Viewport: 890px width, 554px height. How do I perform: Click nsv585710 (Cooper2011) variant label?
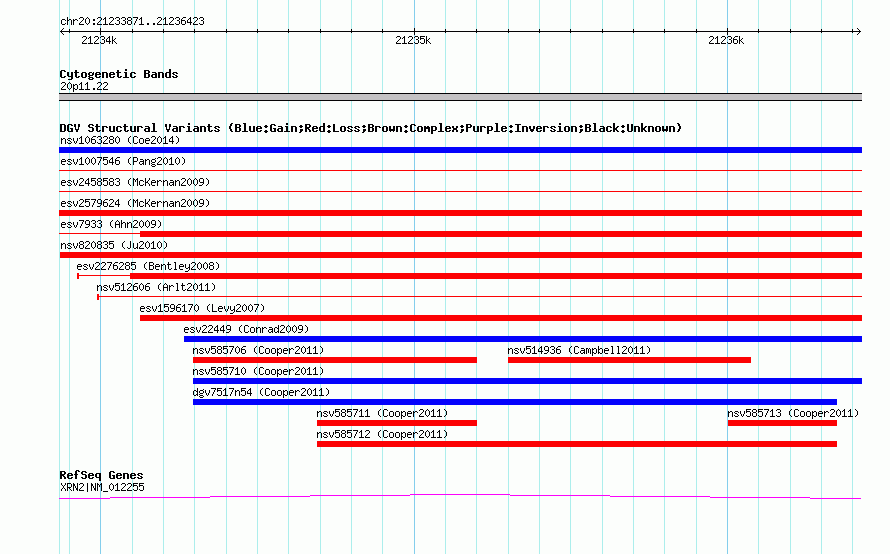point(258,371)
